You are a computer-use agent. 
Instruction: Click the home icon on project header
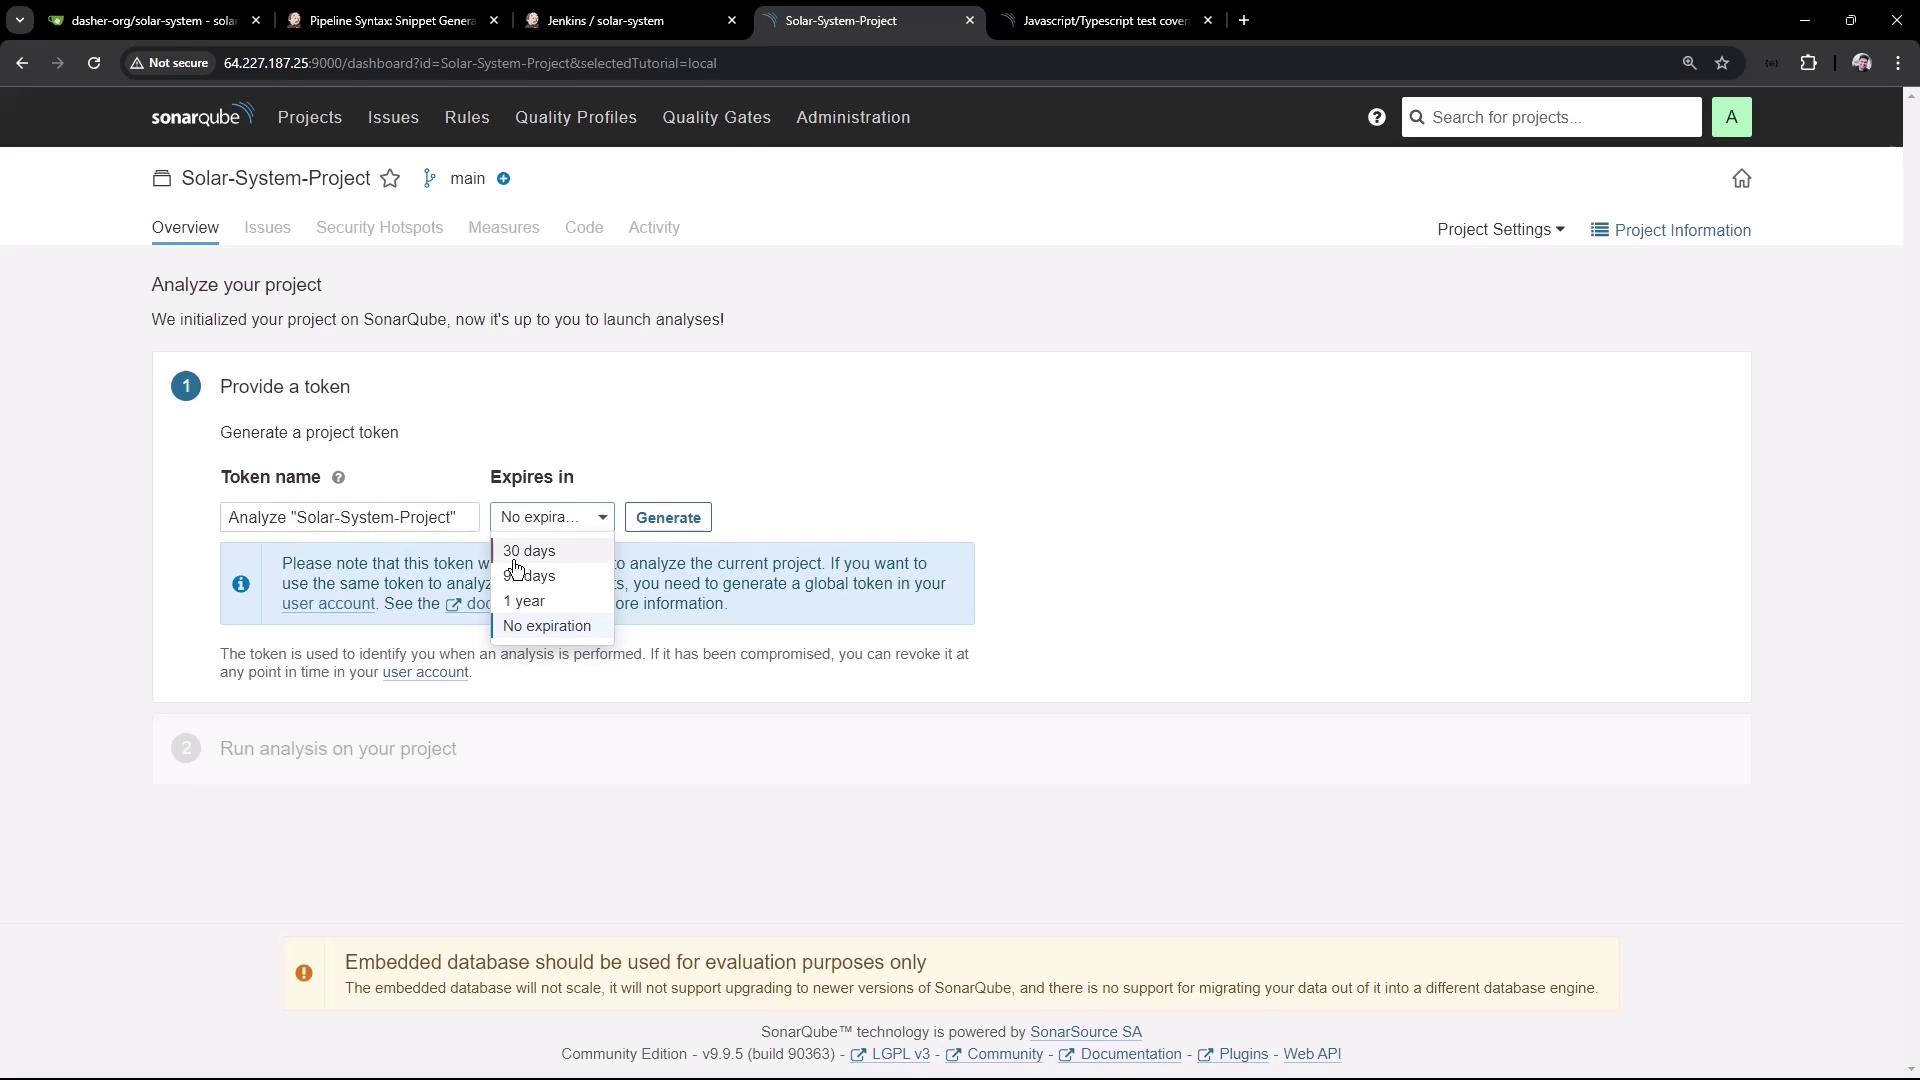[x=1741, y=179]
